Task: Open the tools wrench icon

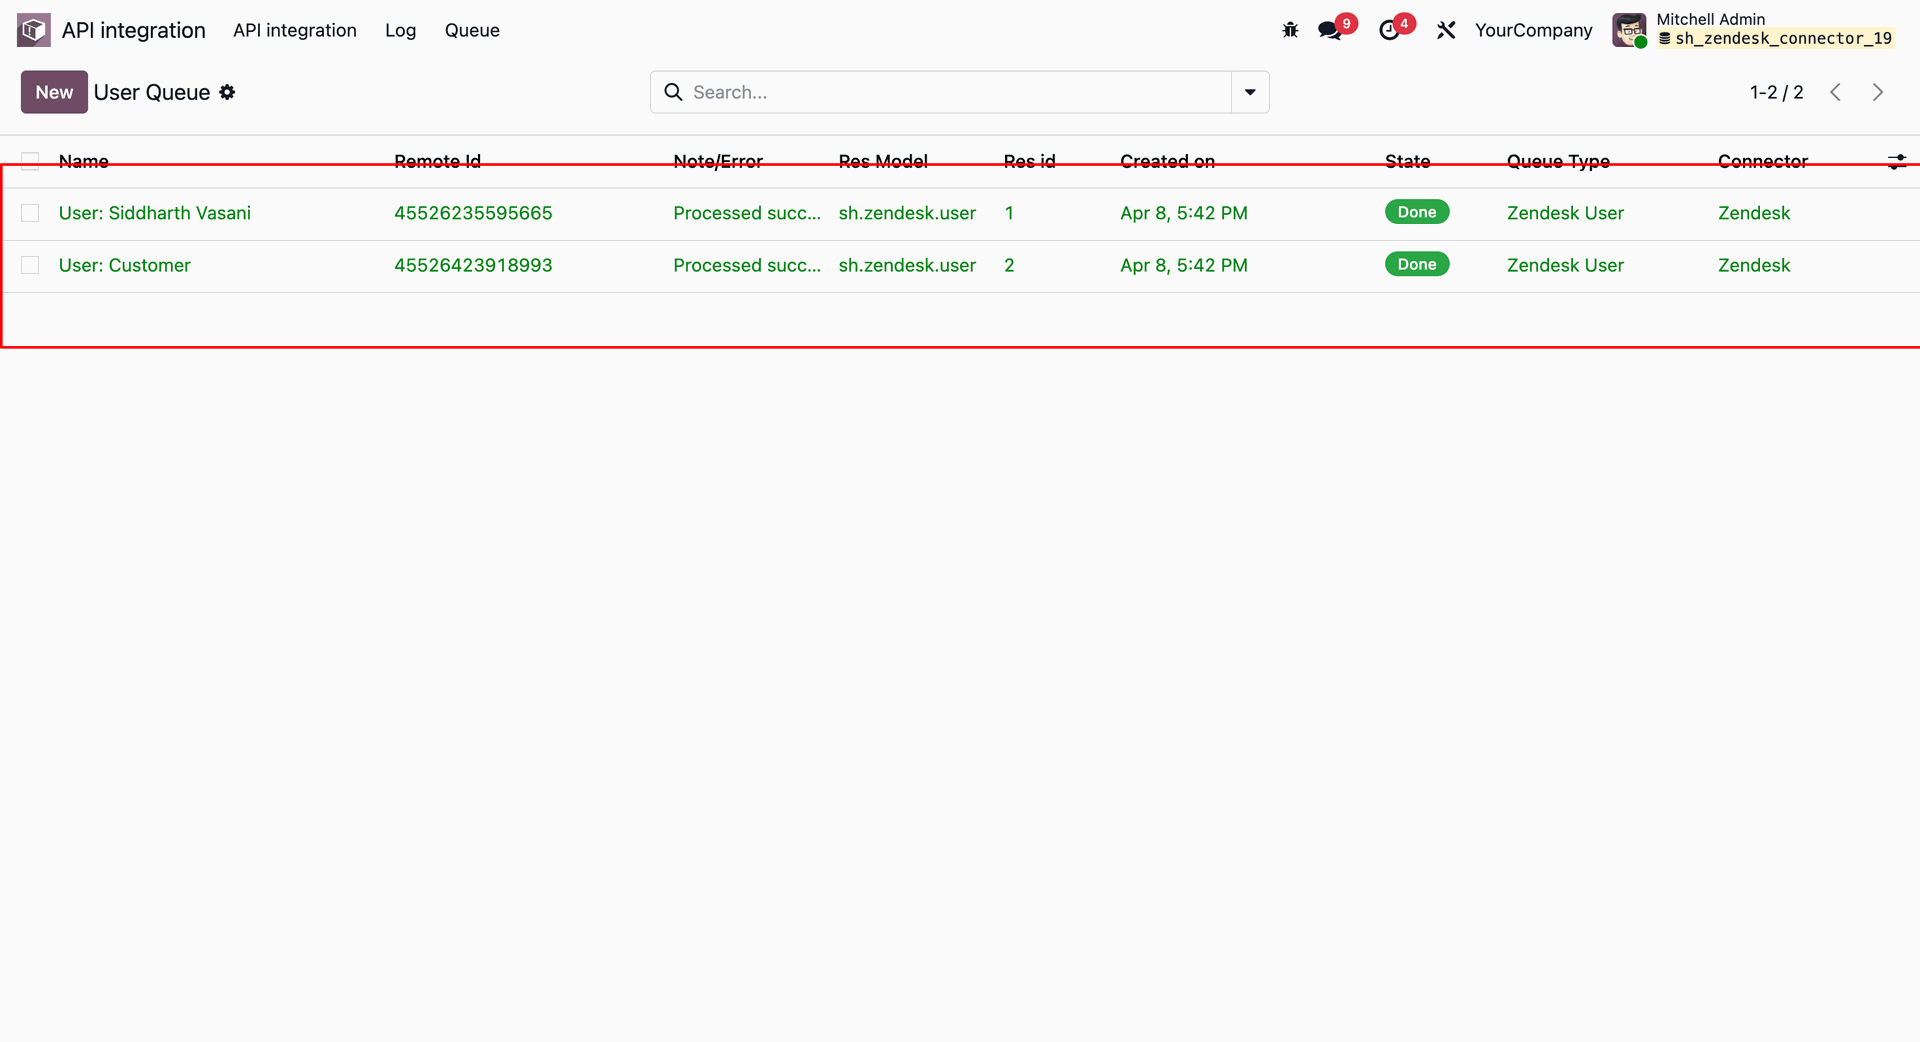Action: (x=1446, y=30)
